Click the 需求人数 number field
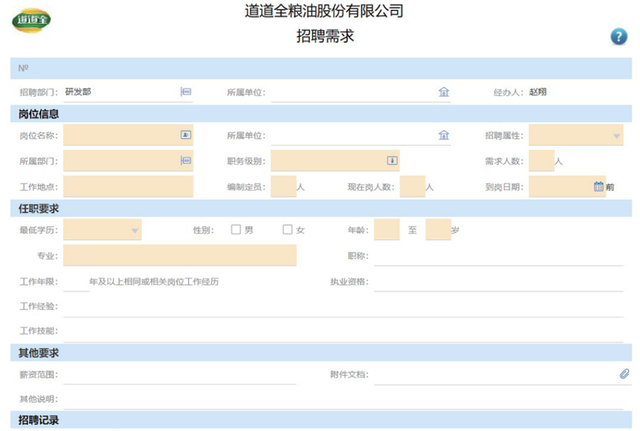The height and width of the screenshot is (431, 640). coord(542,161)
